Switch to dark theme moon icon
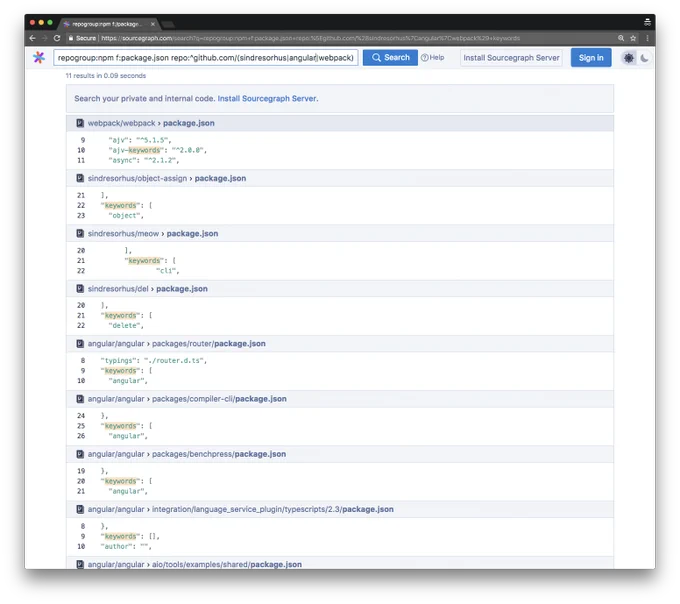680x604 pixels. click(644, 58)
